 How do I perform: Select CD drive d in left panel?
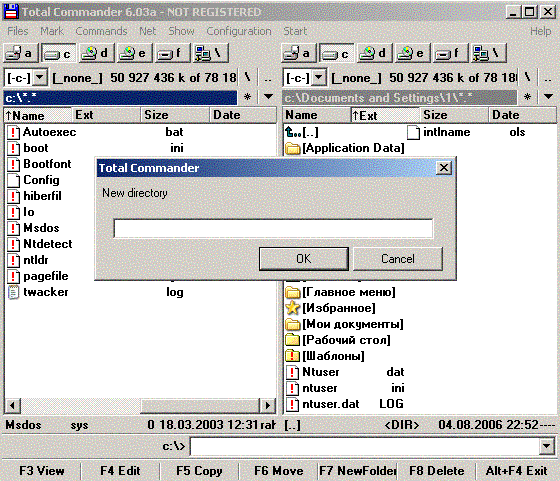coord(96,54)
